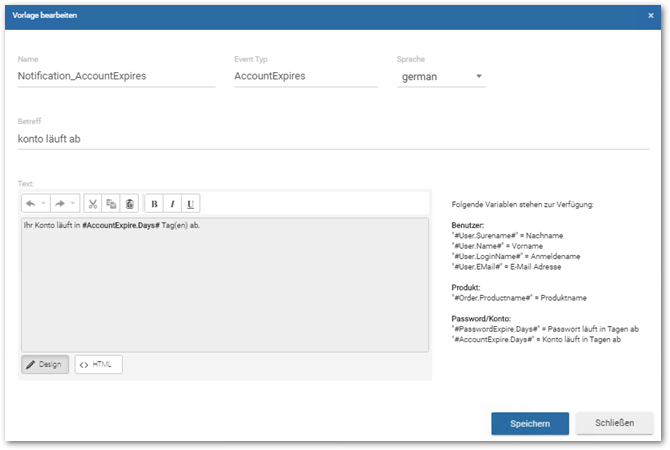Click the "#Order.Productname#" = Produktname line
This screenshot has width=670, height=450.
pos(519,298)
